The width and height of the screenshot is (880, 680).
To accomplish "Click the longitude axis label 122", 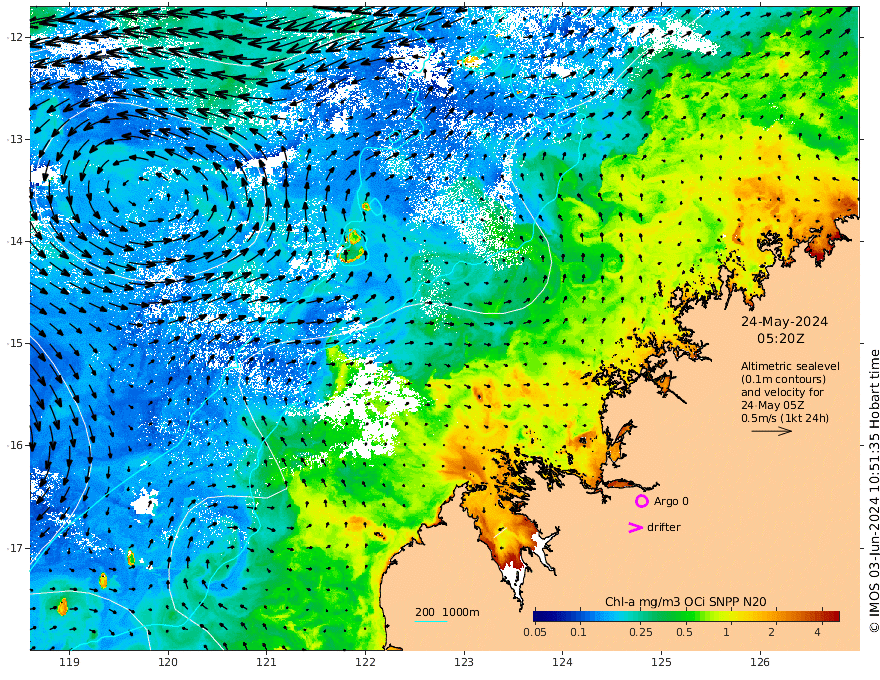I will tap(365, 663).
